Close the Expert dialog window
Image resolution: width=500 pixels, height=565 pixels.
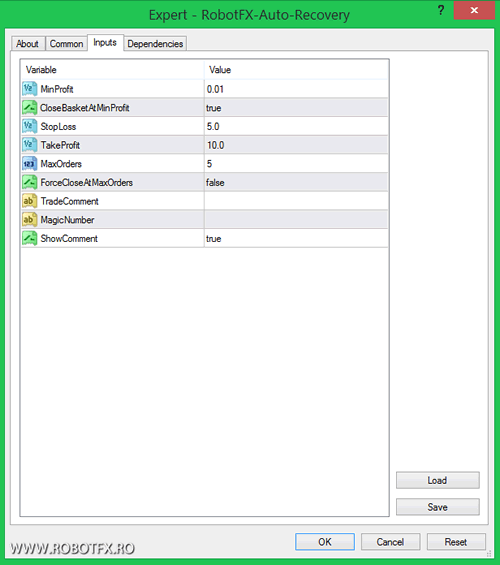pyautogui.click(x=474, y=10)
